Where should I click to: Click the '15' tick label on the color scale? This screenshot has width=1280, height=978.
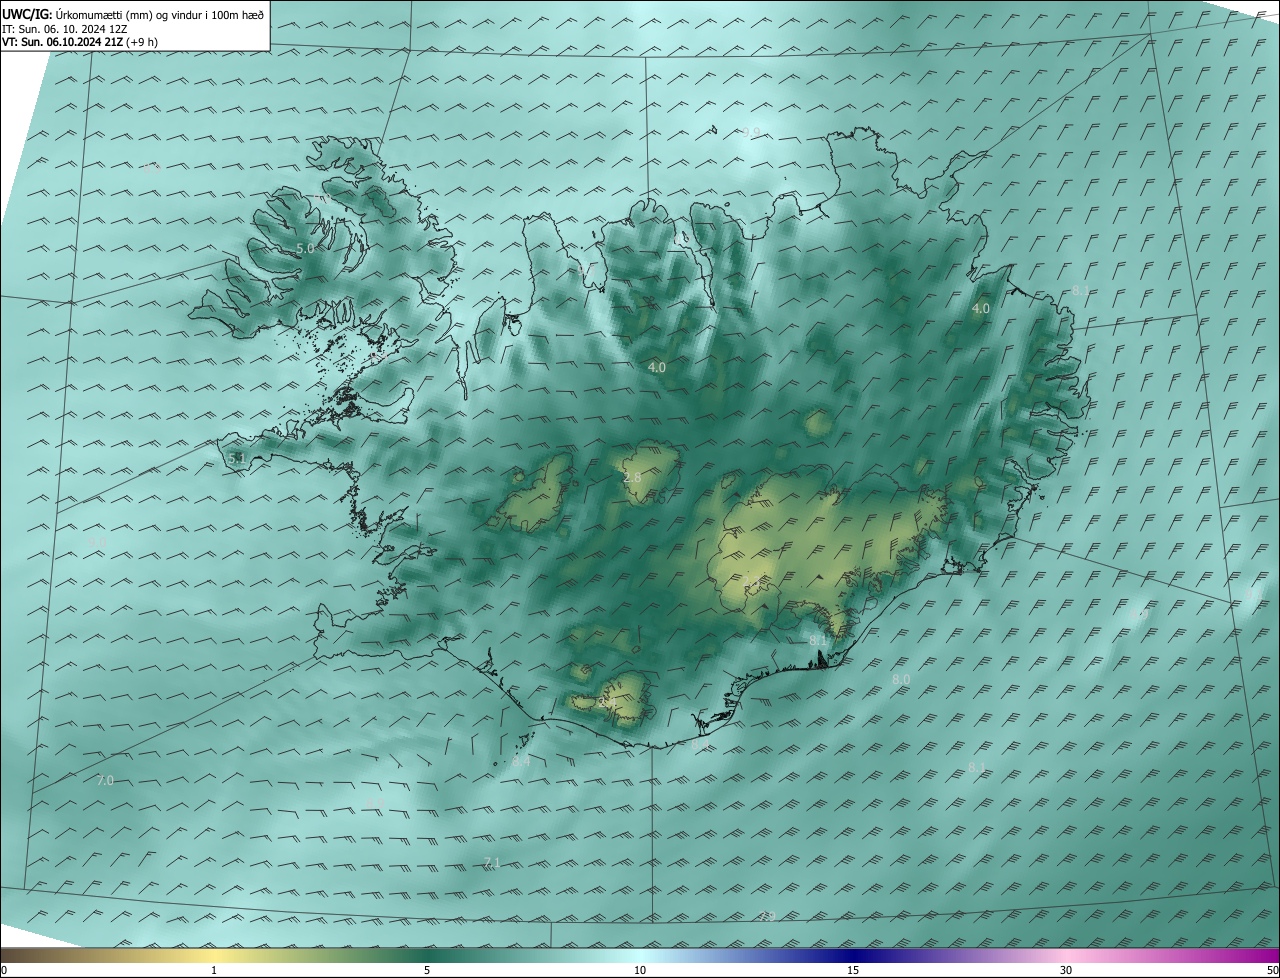(x=853, y=970)
